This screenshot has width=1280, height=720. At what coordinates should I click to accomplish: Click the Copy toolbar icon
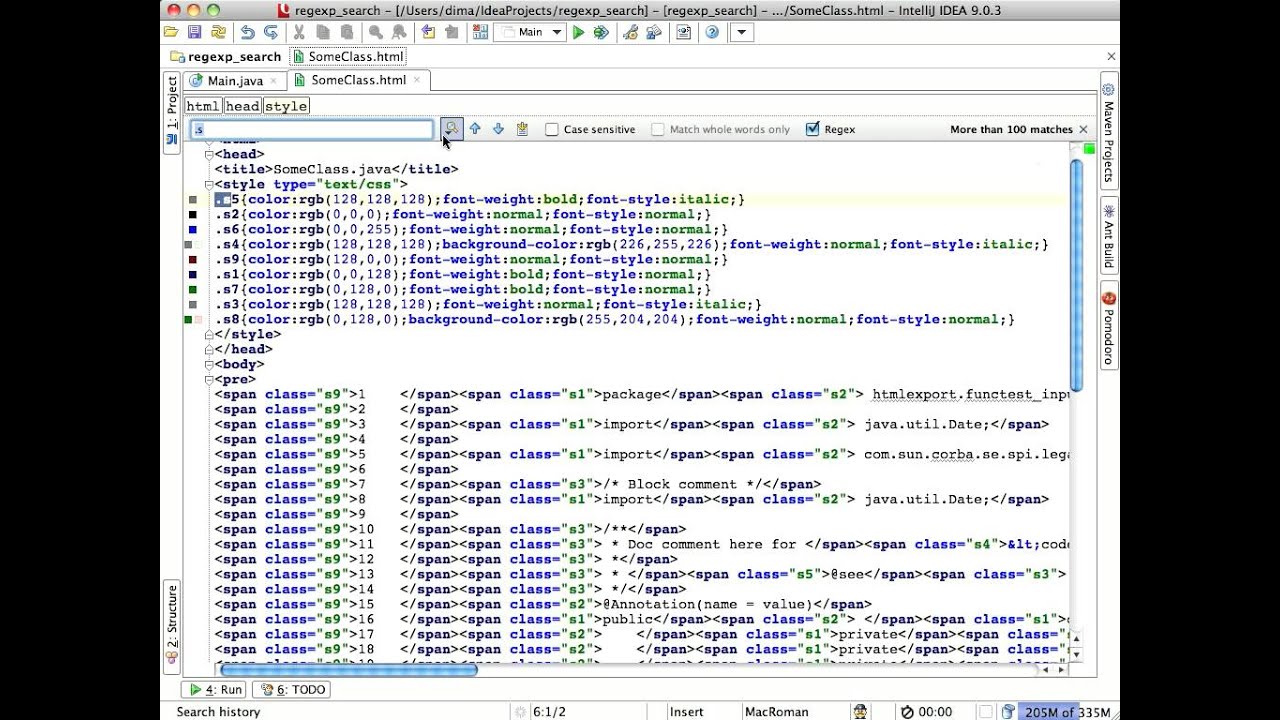(321, 32)
